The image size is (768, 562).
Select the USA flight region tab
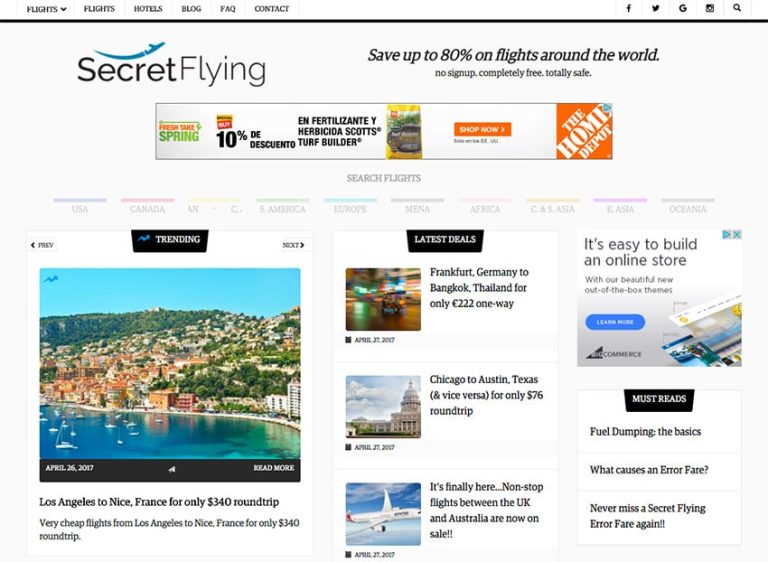coord(80,207)
